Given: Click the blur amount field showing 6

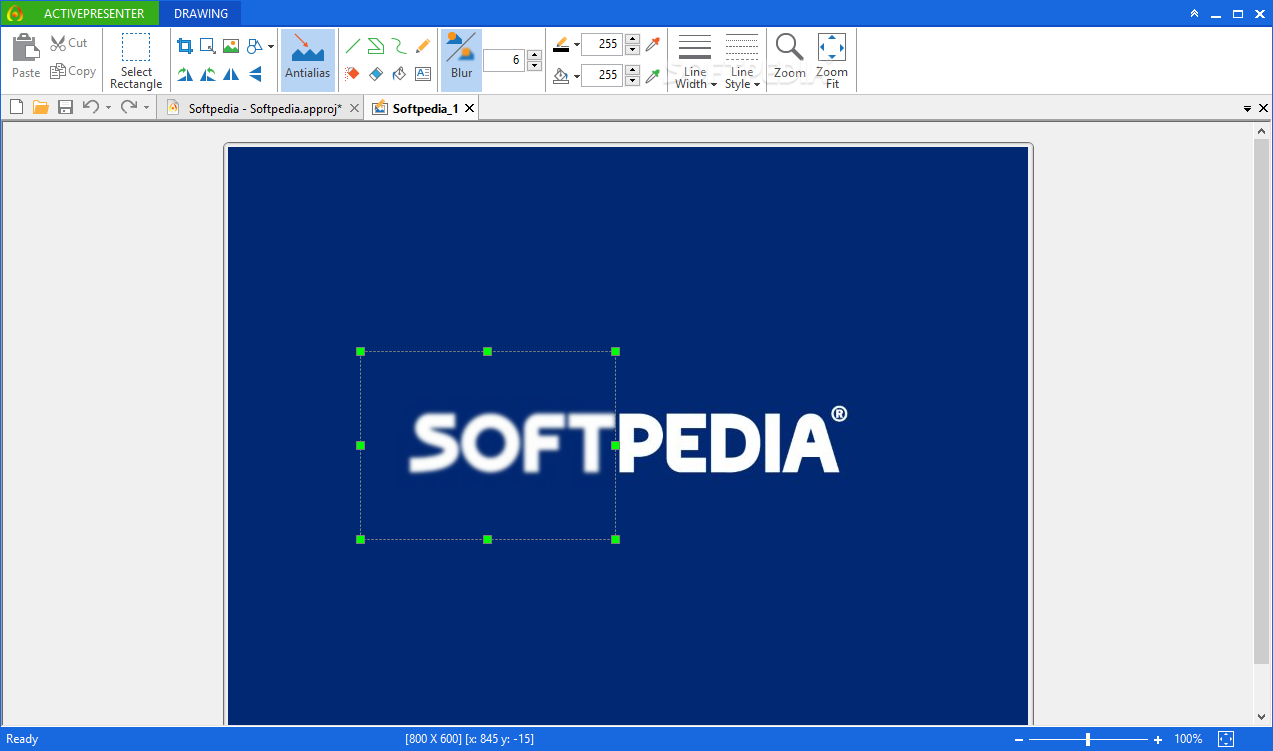Looking at the screenshot, I should pos(504,60).
